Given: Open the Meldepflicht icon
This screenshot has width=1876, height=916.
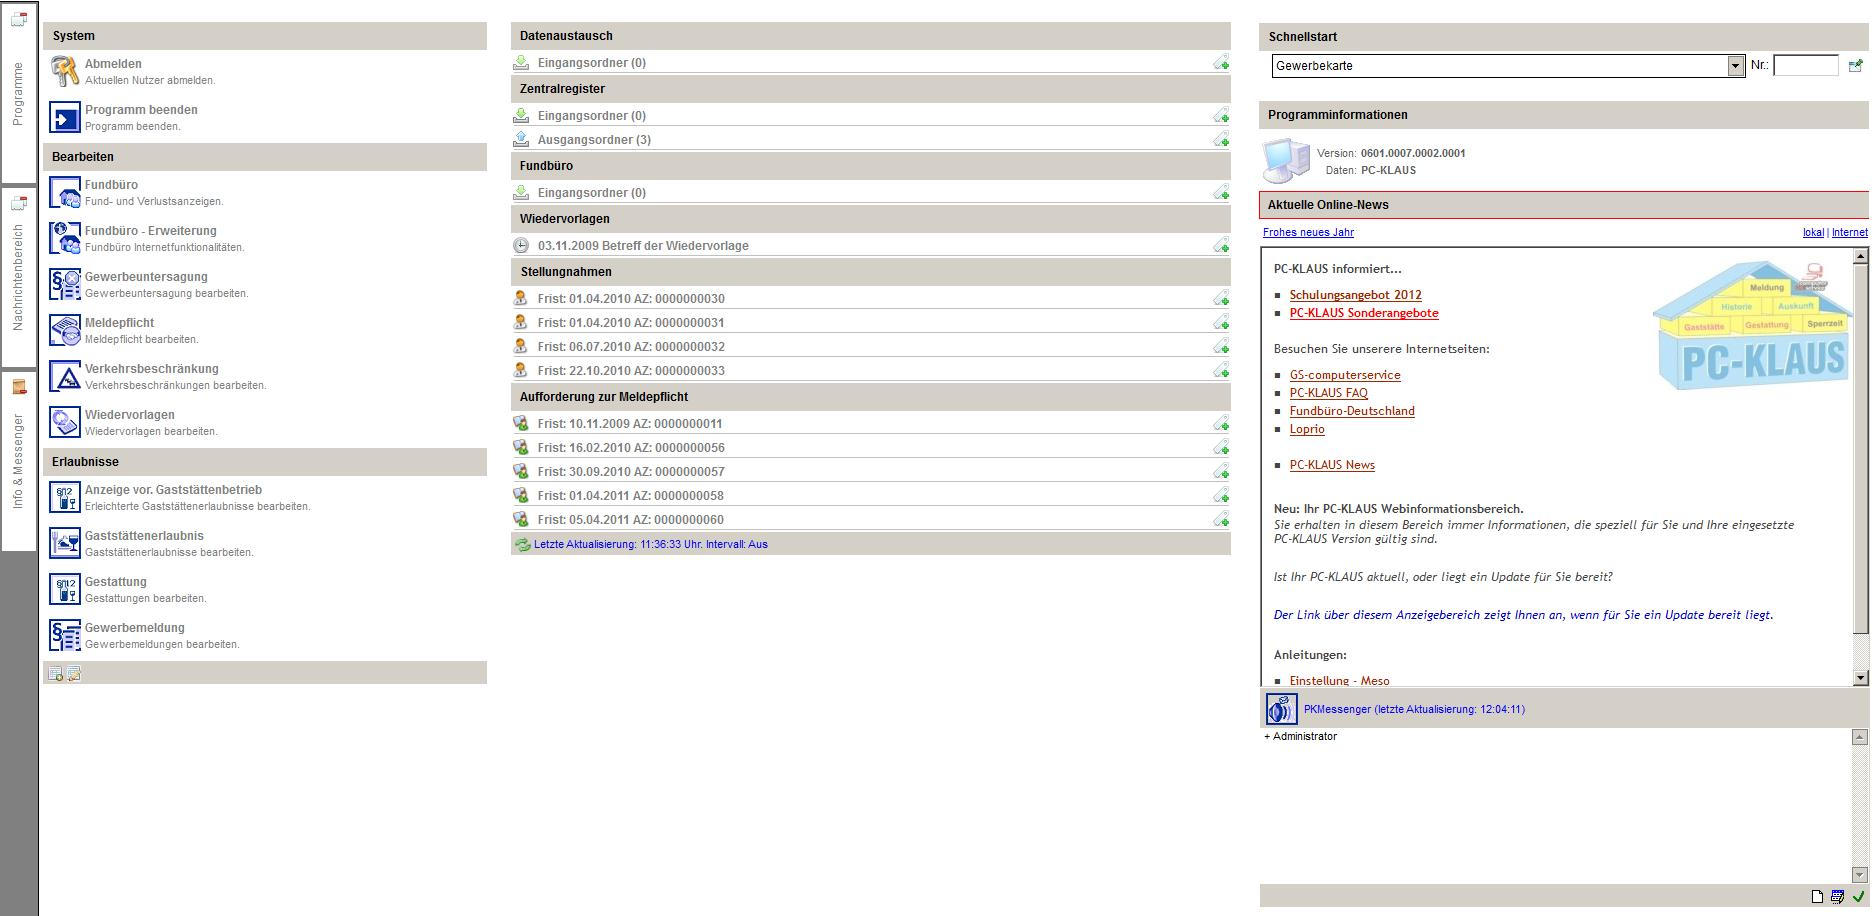Looking at the screenshot, I should (x=65, y=330).
